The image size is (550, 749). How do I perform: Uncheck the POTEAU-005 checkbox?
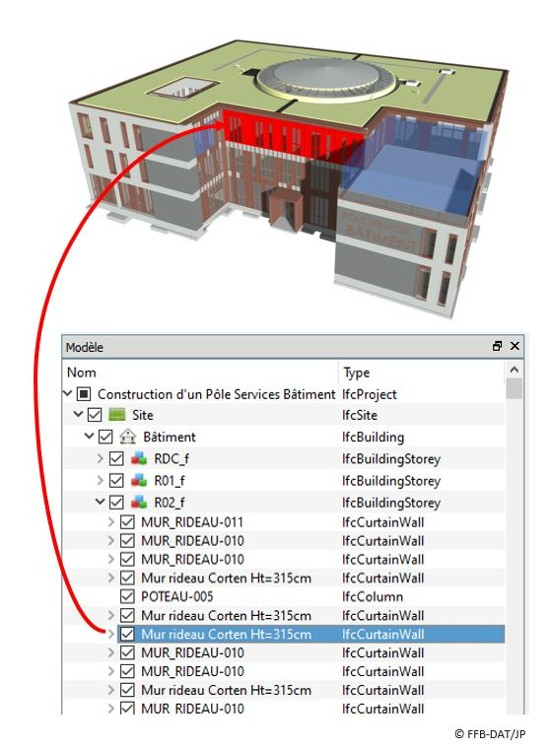point(127,597)
